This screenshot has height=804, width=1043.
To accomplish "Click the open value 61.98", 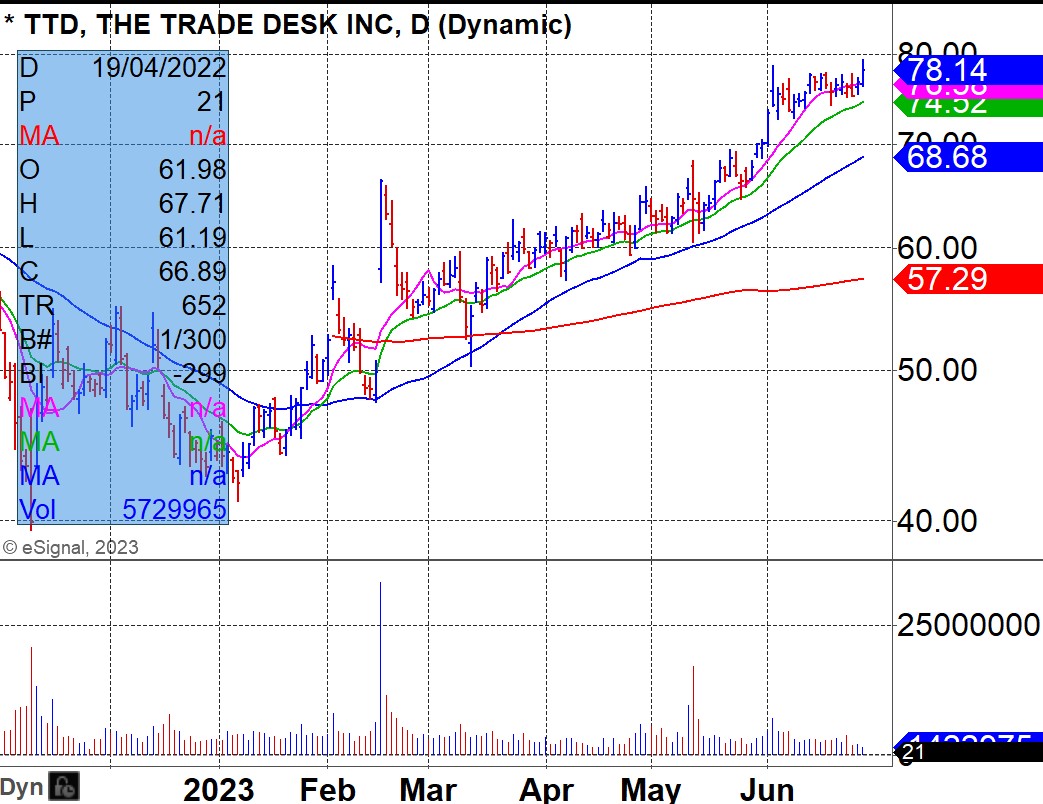I will point(192,170).
